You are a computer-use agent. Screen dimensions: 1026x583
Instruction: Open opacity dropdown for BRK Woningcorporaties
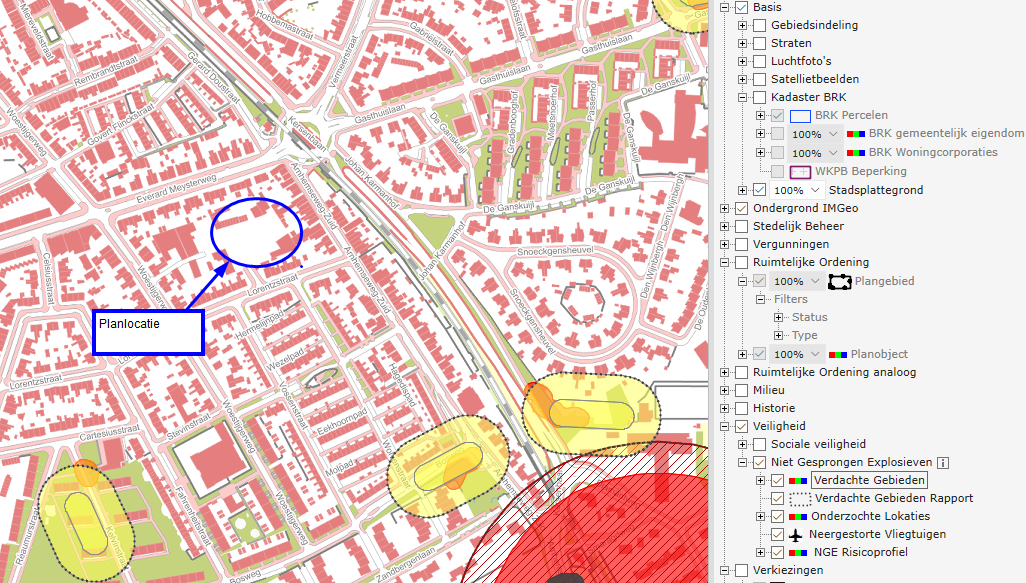[x=815, y=153]
